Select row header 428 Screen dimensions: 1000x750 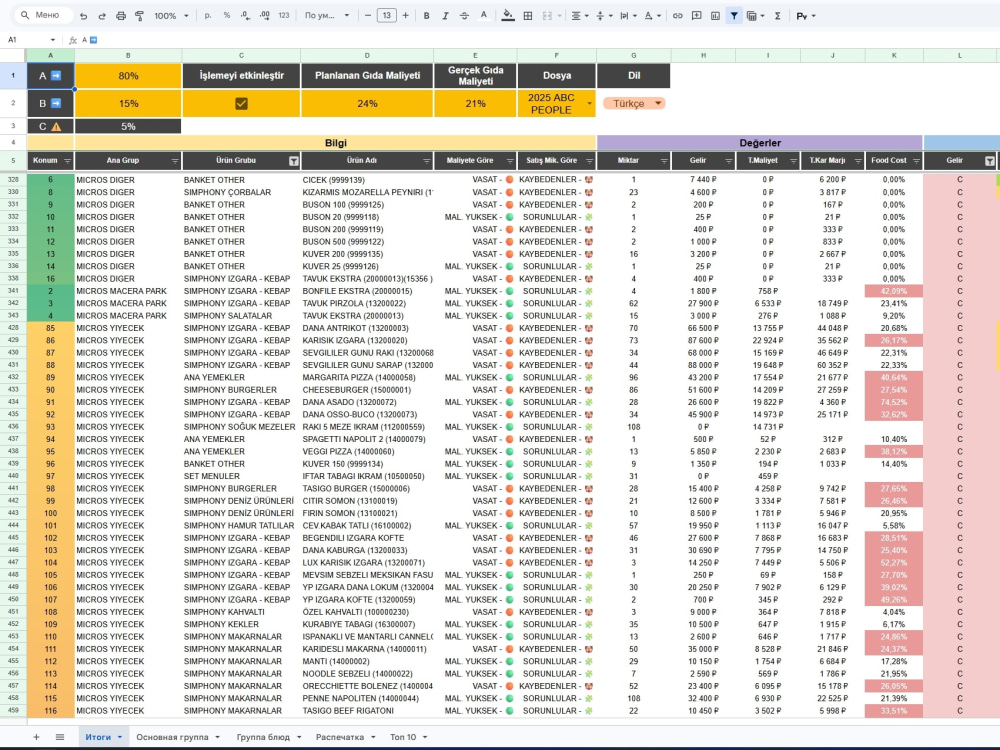[13, 328]
